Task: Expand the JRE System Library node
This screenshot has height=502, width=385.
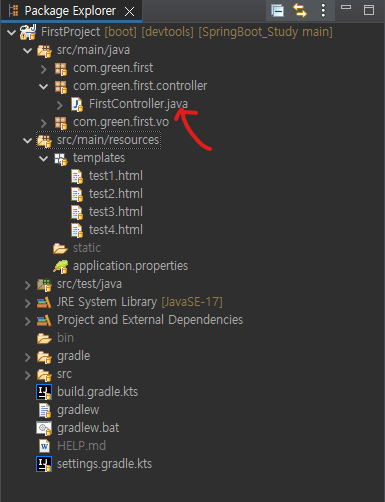Action: click(x=27, y=303)
